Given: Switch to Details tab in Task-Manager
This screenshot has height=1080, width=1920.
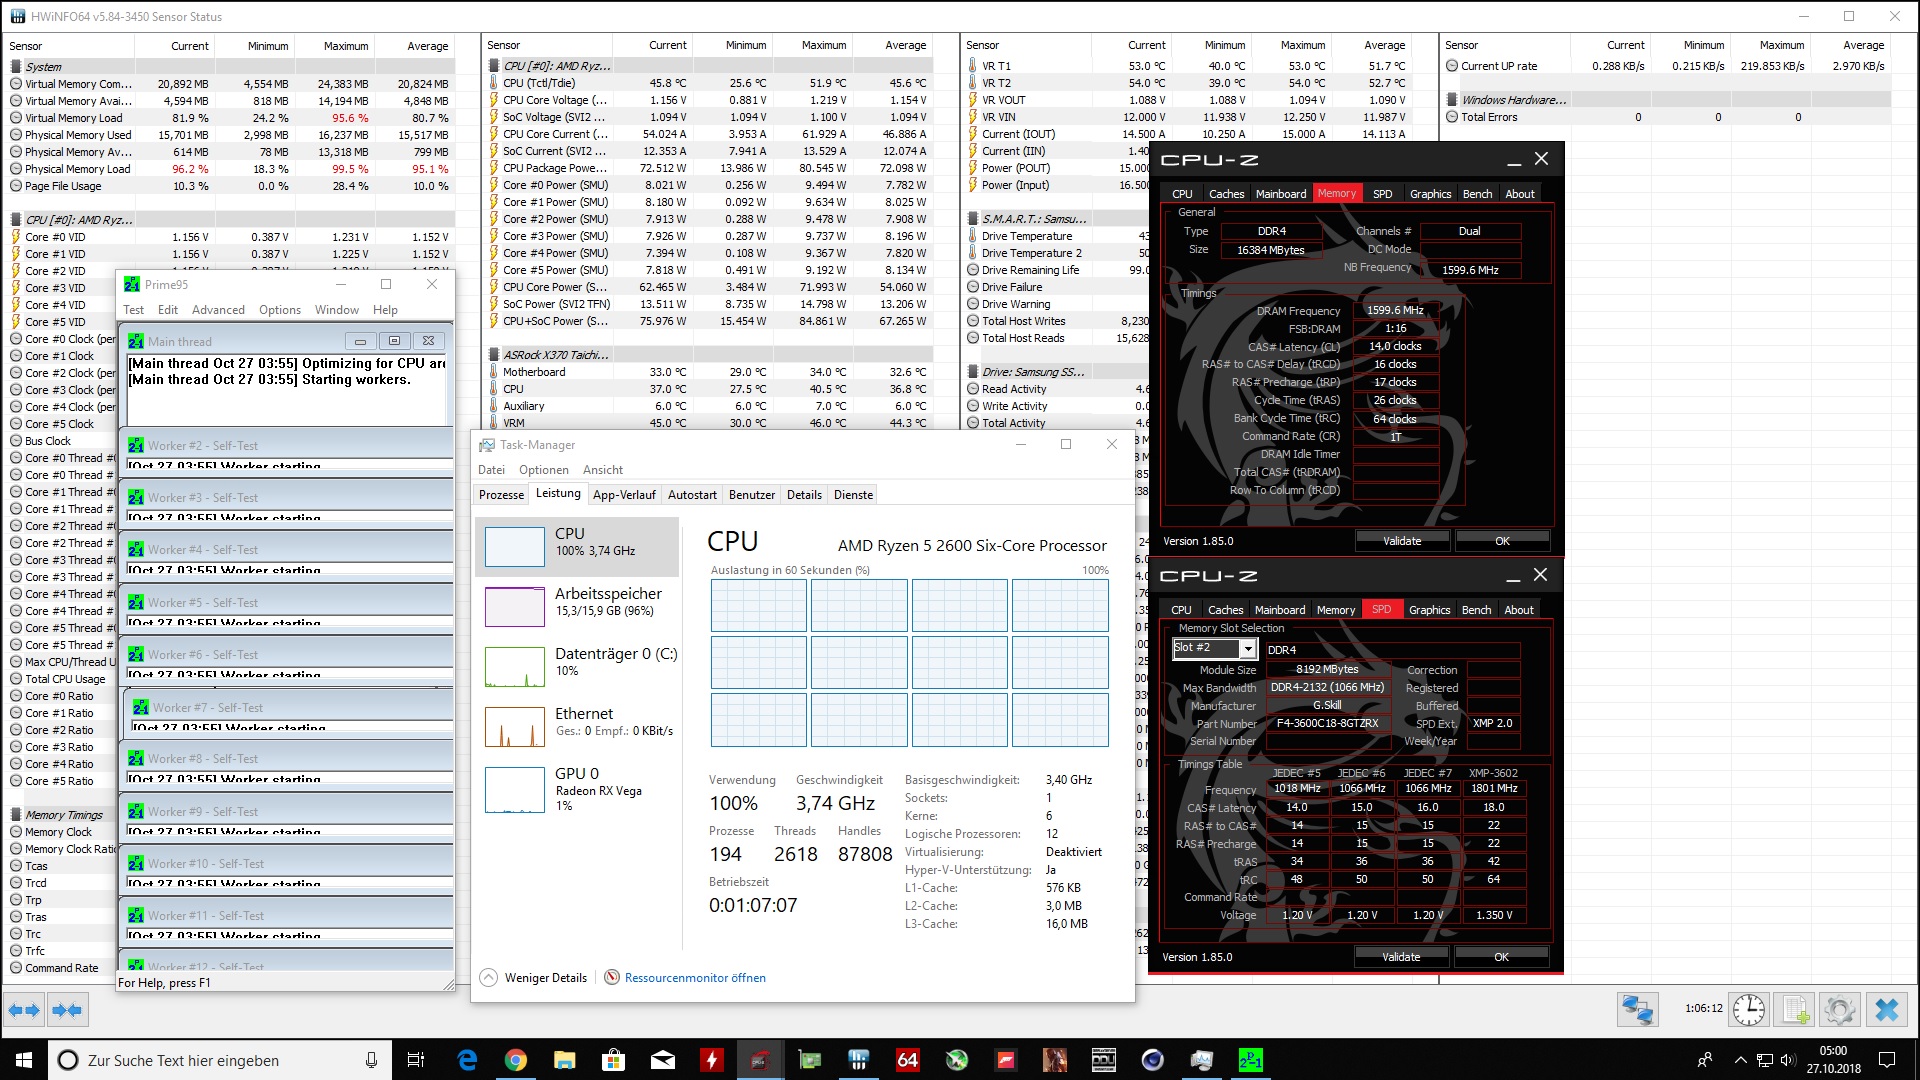Looking at the screenshot, I should [804, 495].
